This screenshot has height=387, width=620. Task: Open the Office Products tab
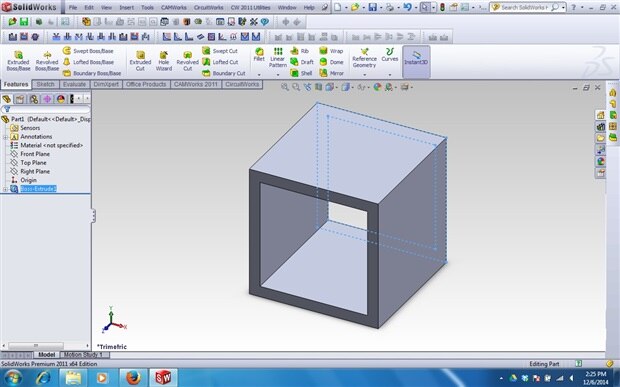[x=146, y=84]
